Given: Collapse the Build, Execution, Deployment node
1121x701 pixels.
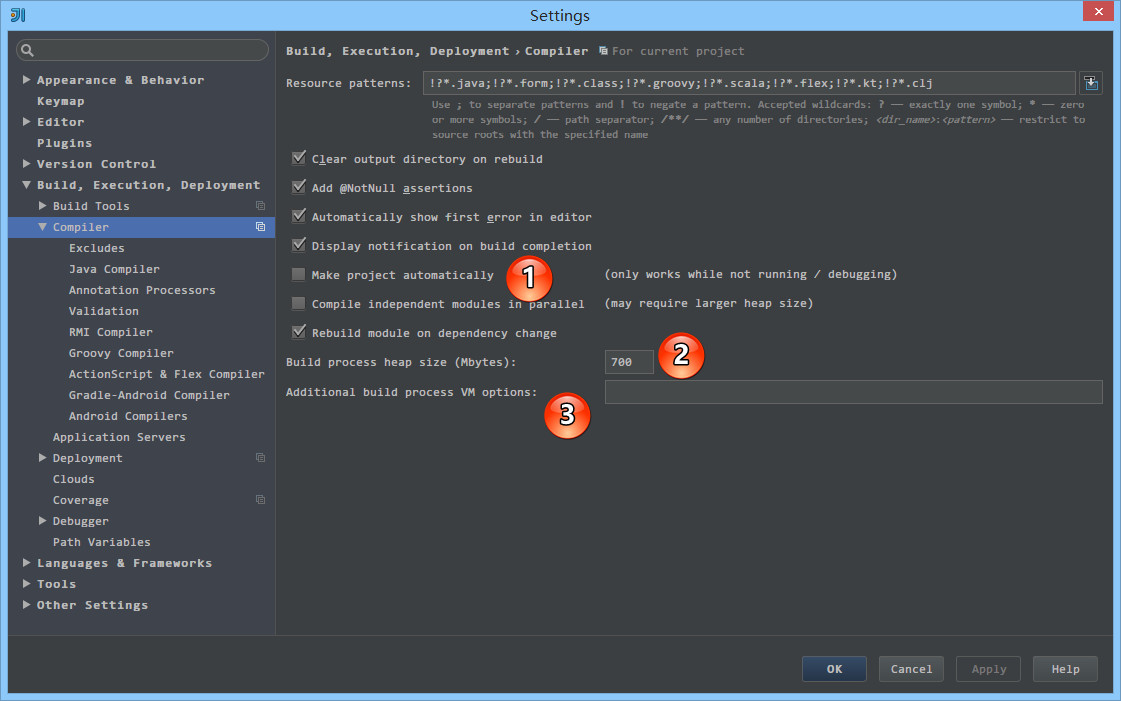Looking at the screenshot, I should (x=26, y=185).
